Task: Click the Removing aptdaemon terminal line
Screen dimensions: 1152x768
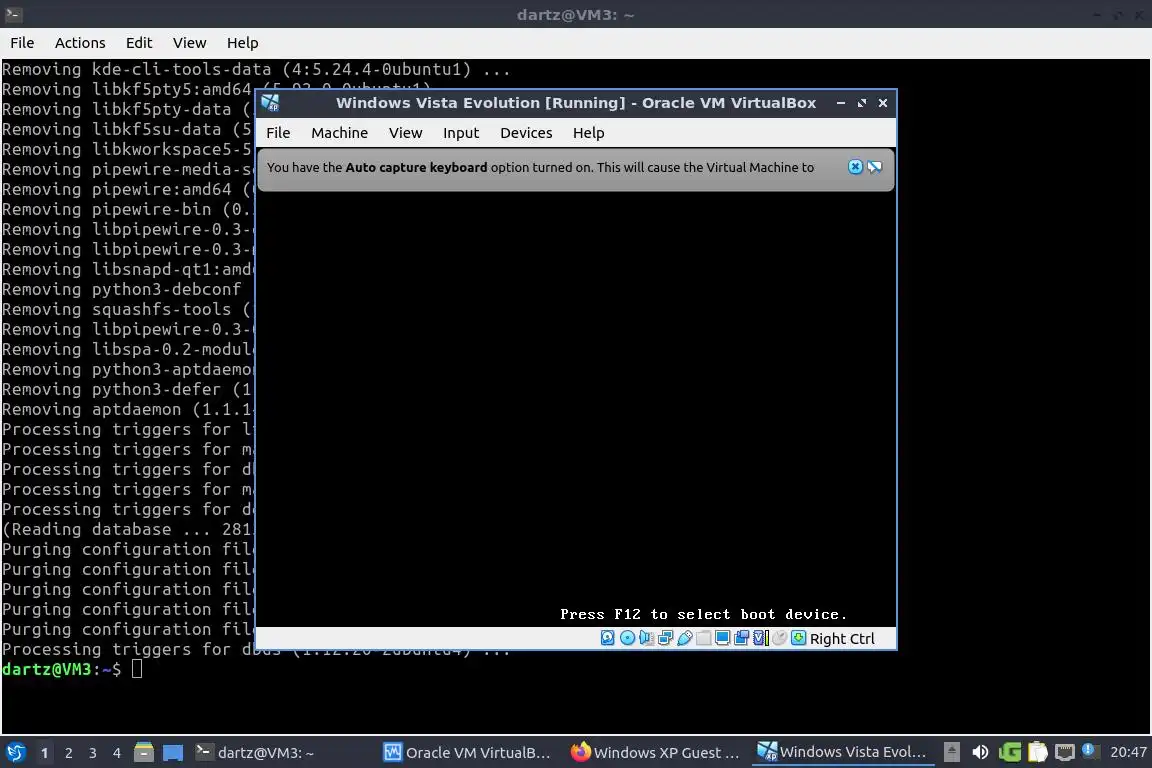Action: [x=126, y=409]
